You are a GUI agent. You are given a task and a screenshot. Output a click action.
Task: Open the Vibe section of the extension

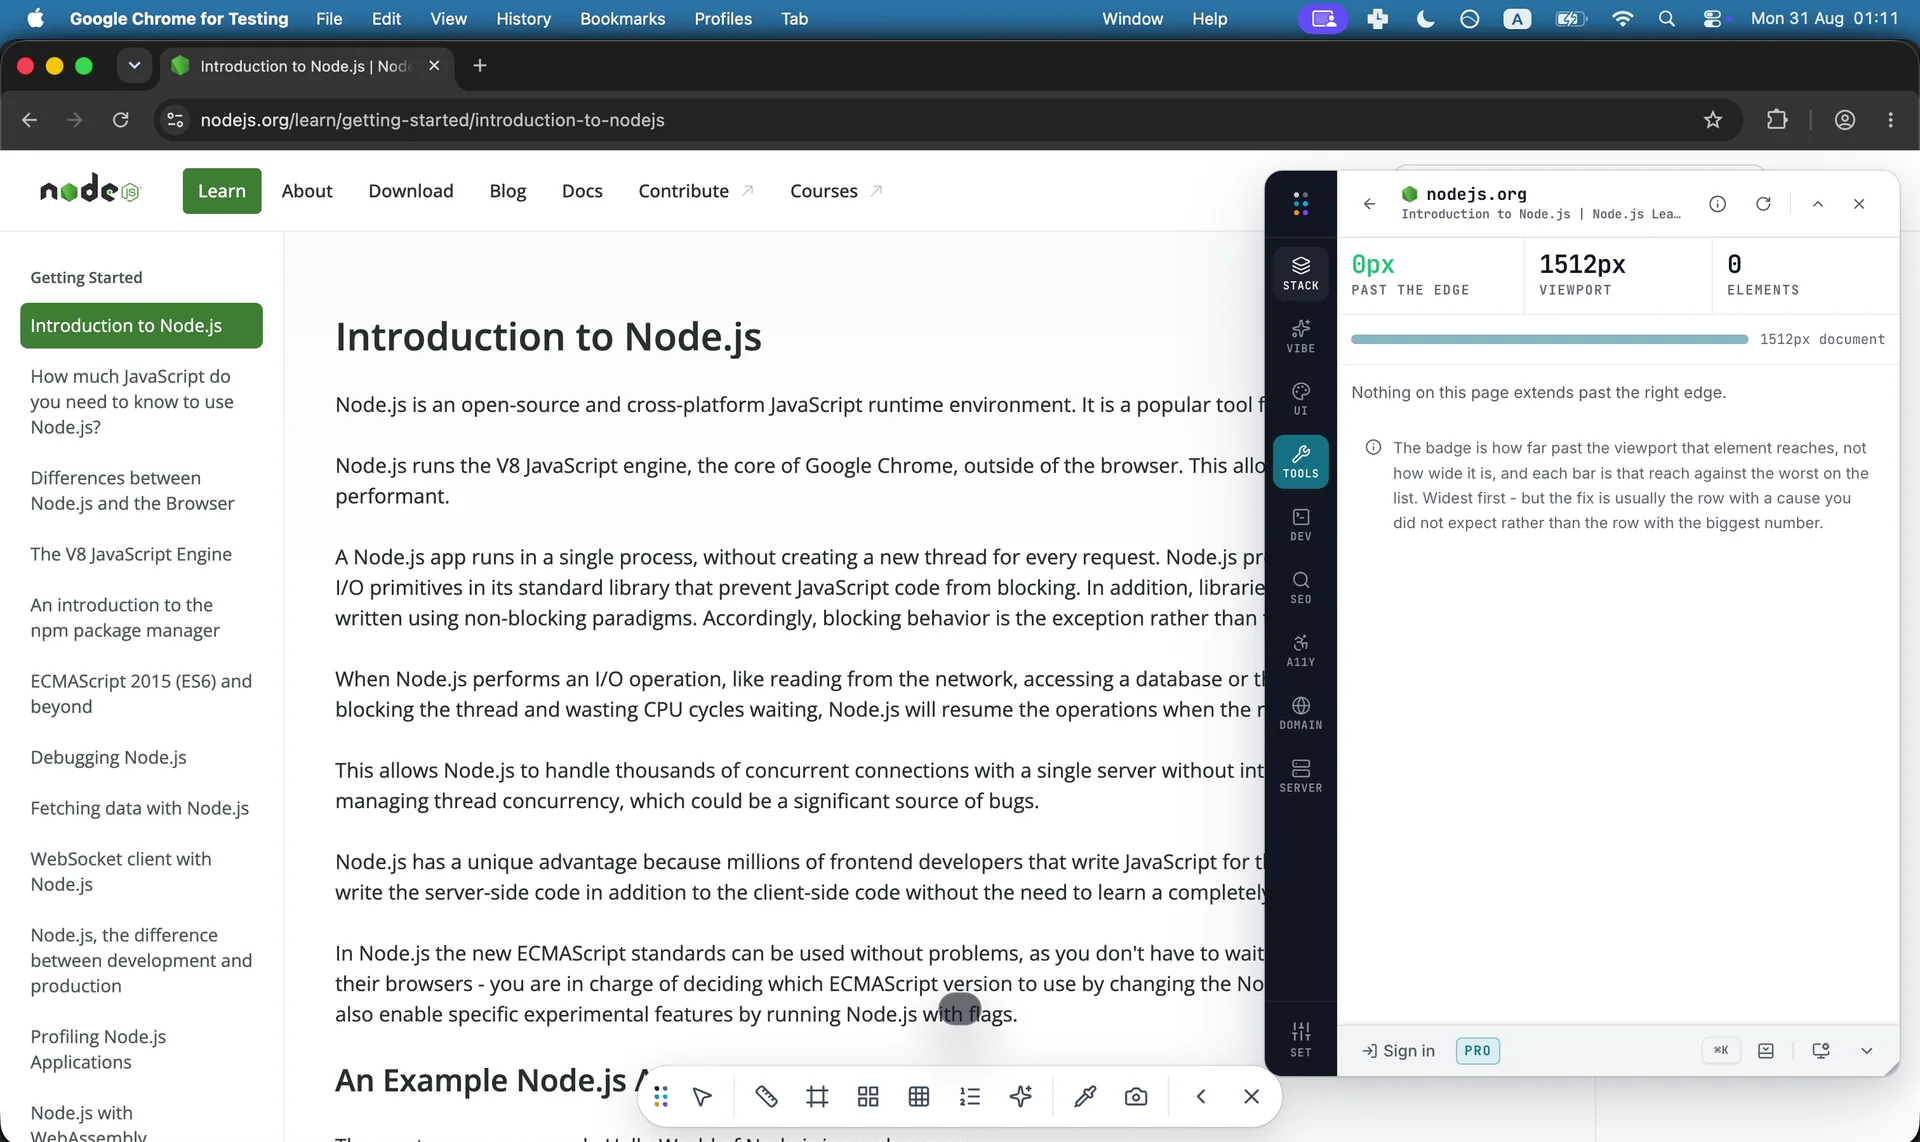(x=1300, y=336)
